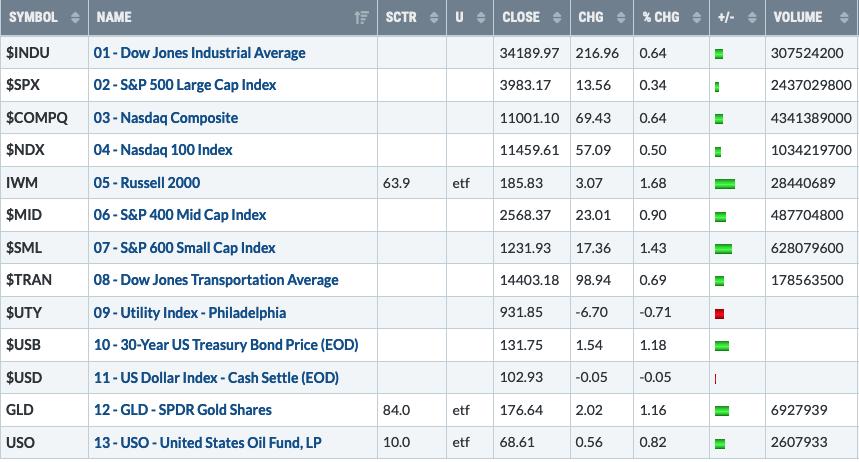859x462 pixels.
Task: Click the green change bar for IWM
Action: point(725,184)
